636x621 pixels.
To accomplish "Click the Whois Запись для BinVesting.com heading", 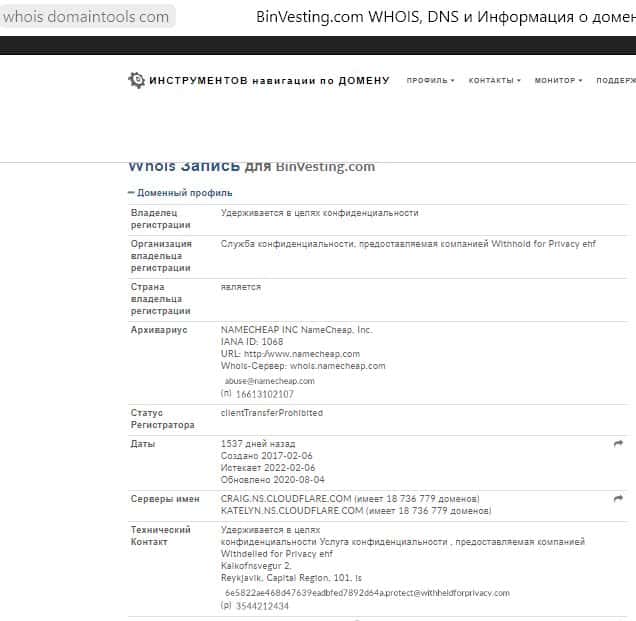I will pos(251,166).
